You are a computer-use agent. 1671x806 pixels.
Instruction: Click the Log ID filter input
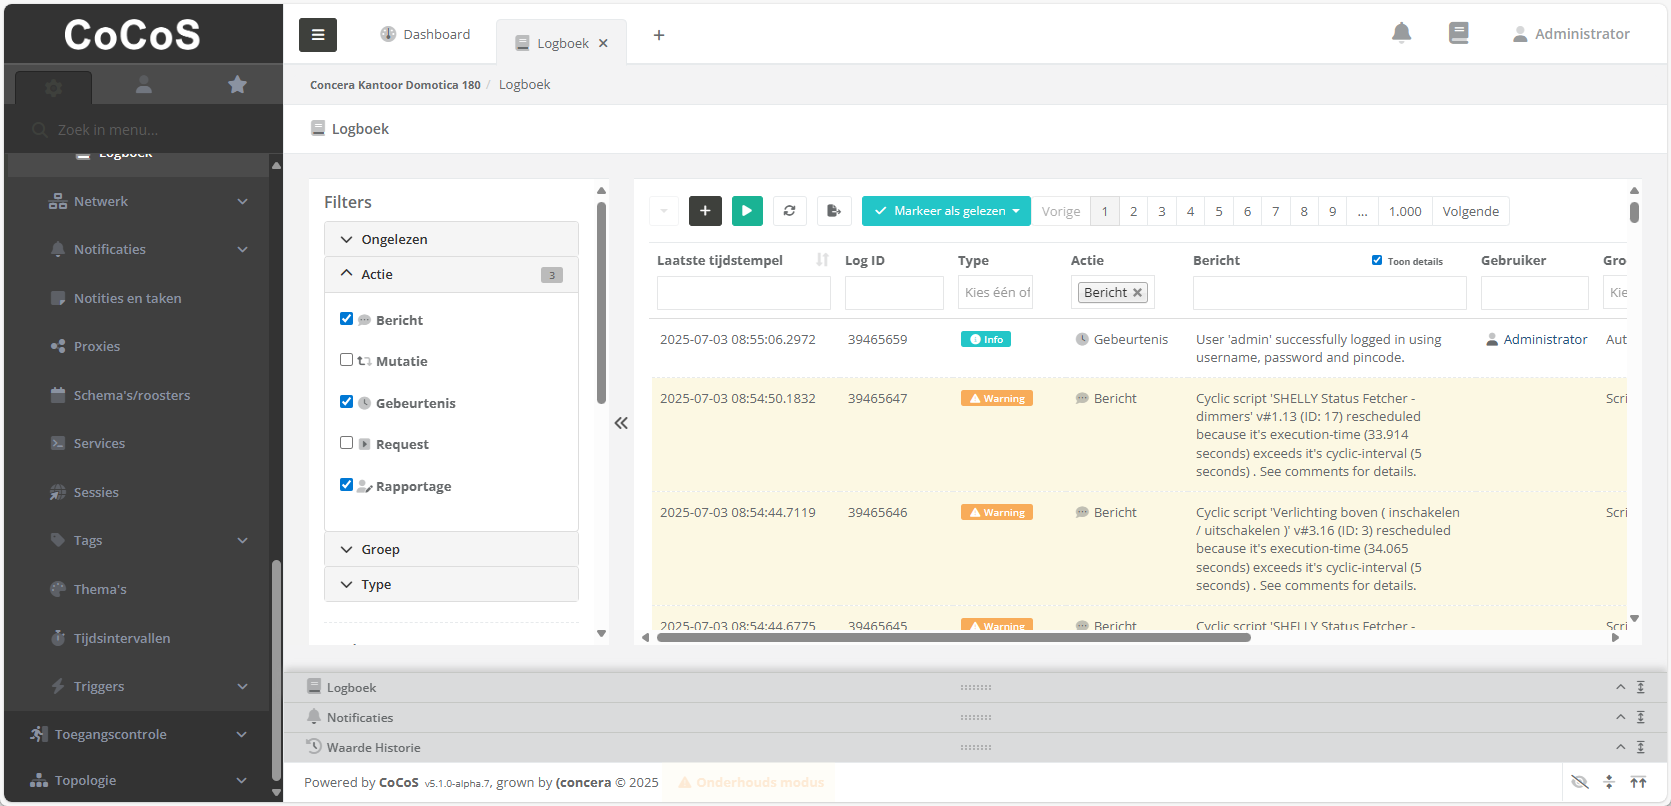click(x=893, y=293)
